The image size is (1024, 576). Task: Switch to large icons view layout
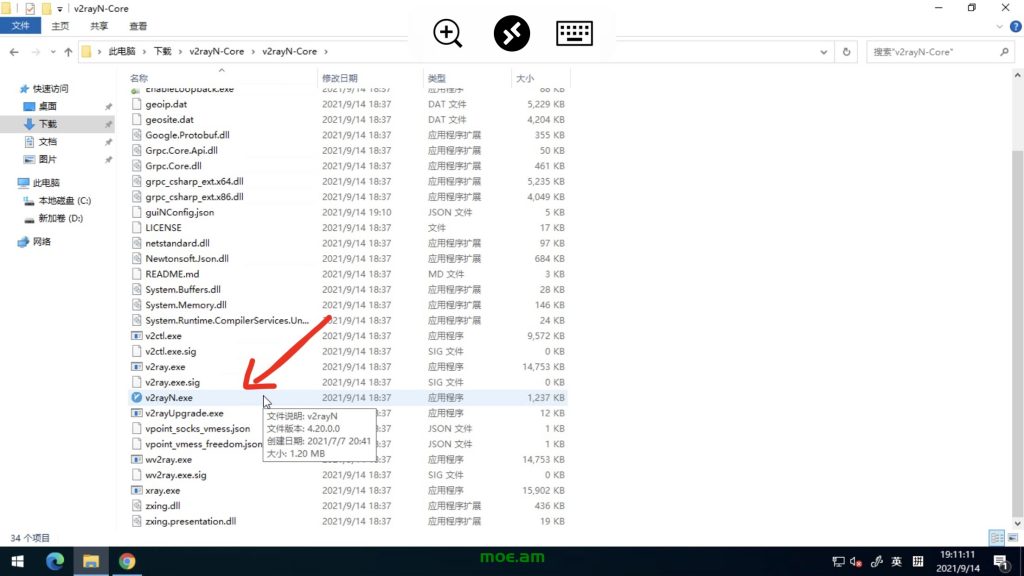click(1012, 538)
